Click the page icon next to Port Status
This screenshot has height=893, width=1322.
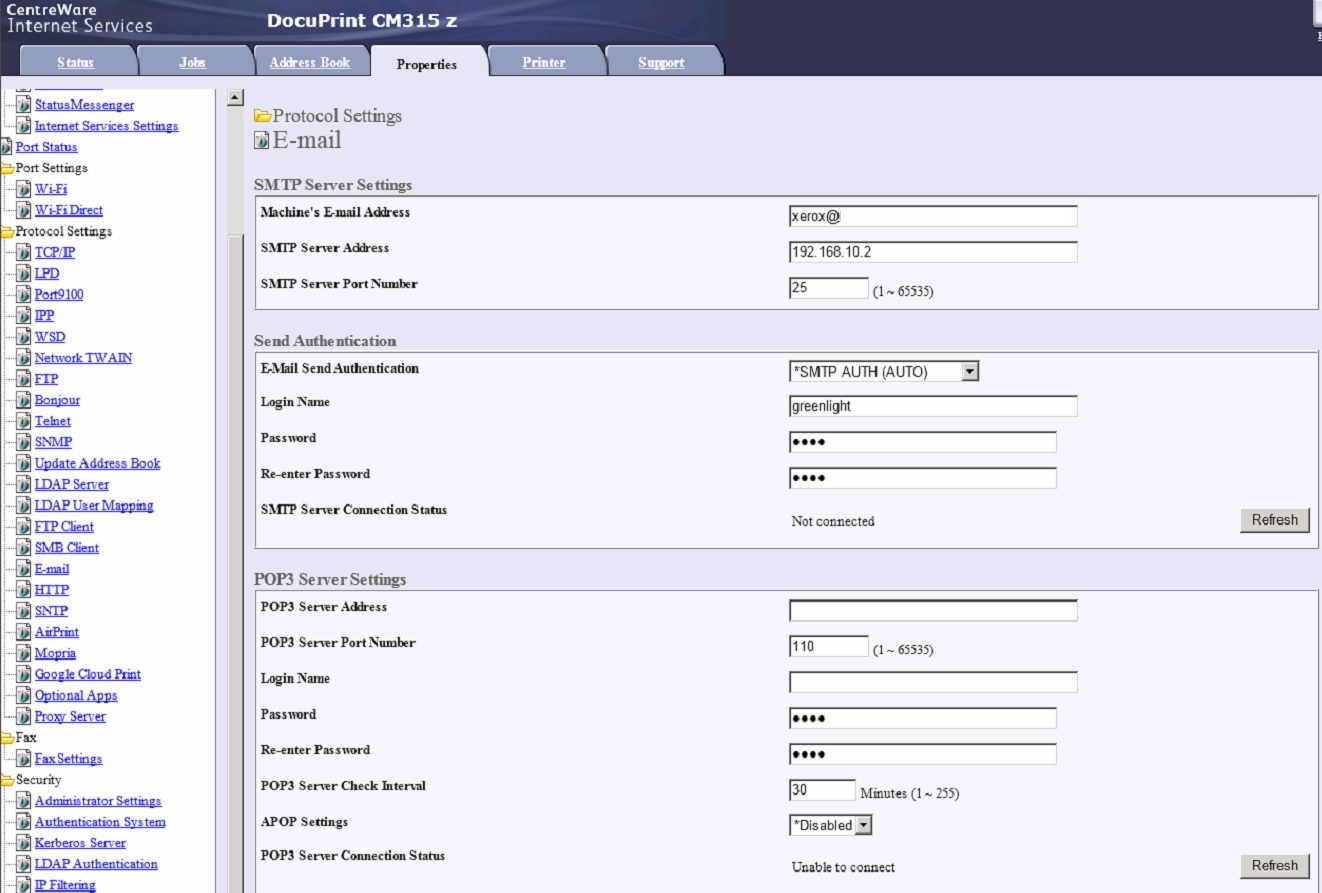(7, 147)
